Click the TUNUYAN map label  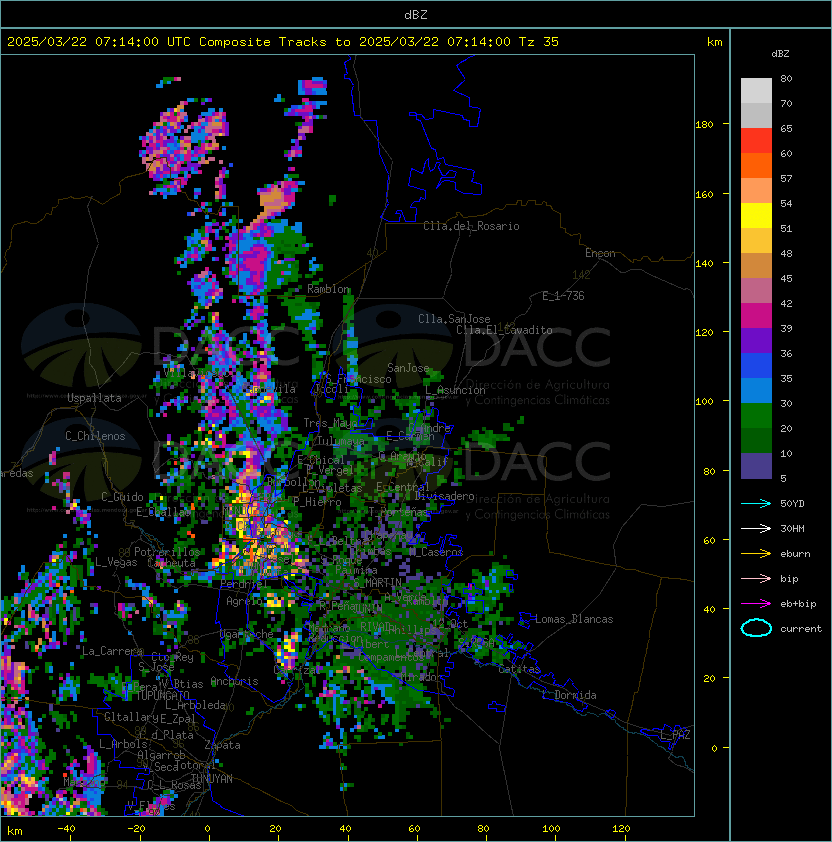tap(212, 779)
